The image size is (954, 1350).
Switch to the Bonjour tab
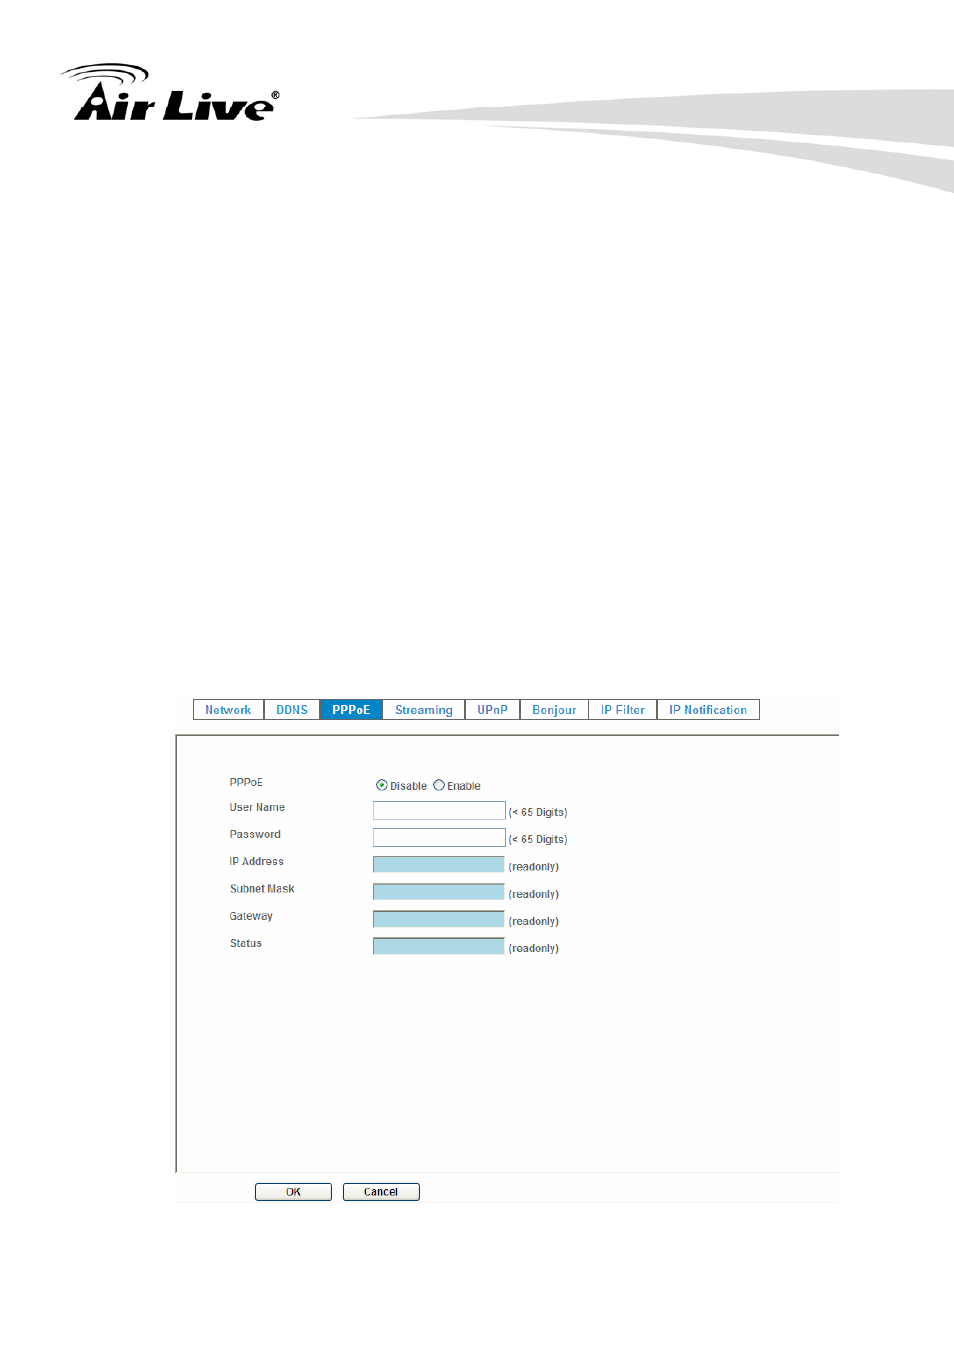point(554,710)
